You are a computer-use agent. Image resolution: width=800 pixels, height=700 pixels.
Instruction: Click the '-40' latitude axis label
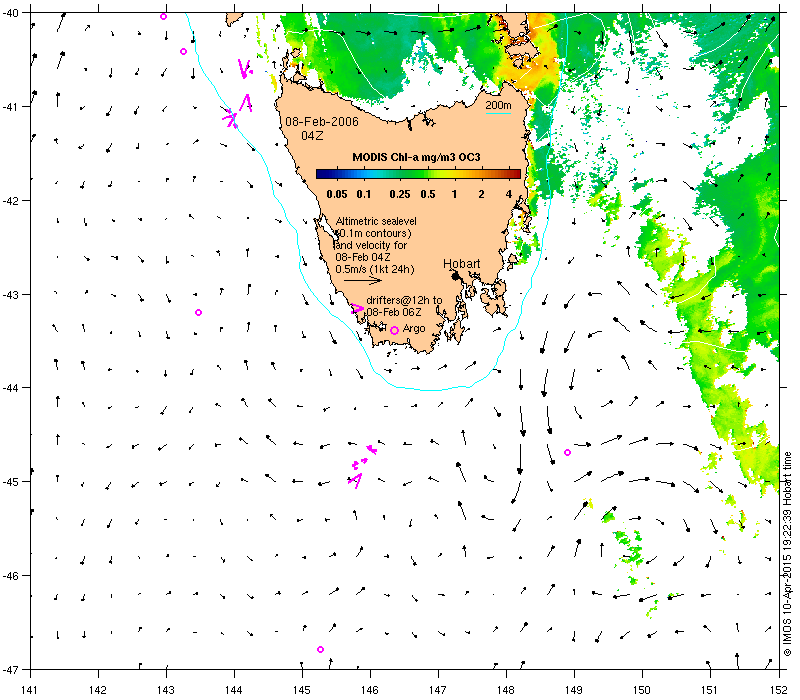(x=10, y=13)
